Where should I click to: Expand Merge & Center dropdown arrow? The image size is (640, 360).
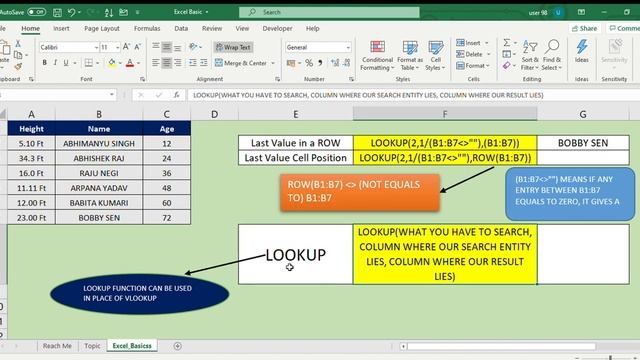(273, 63)
